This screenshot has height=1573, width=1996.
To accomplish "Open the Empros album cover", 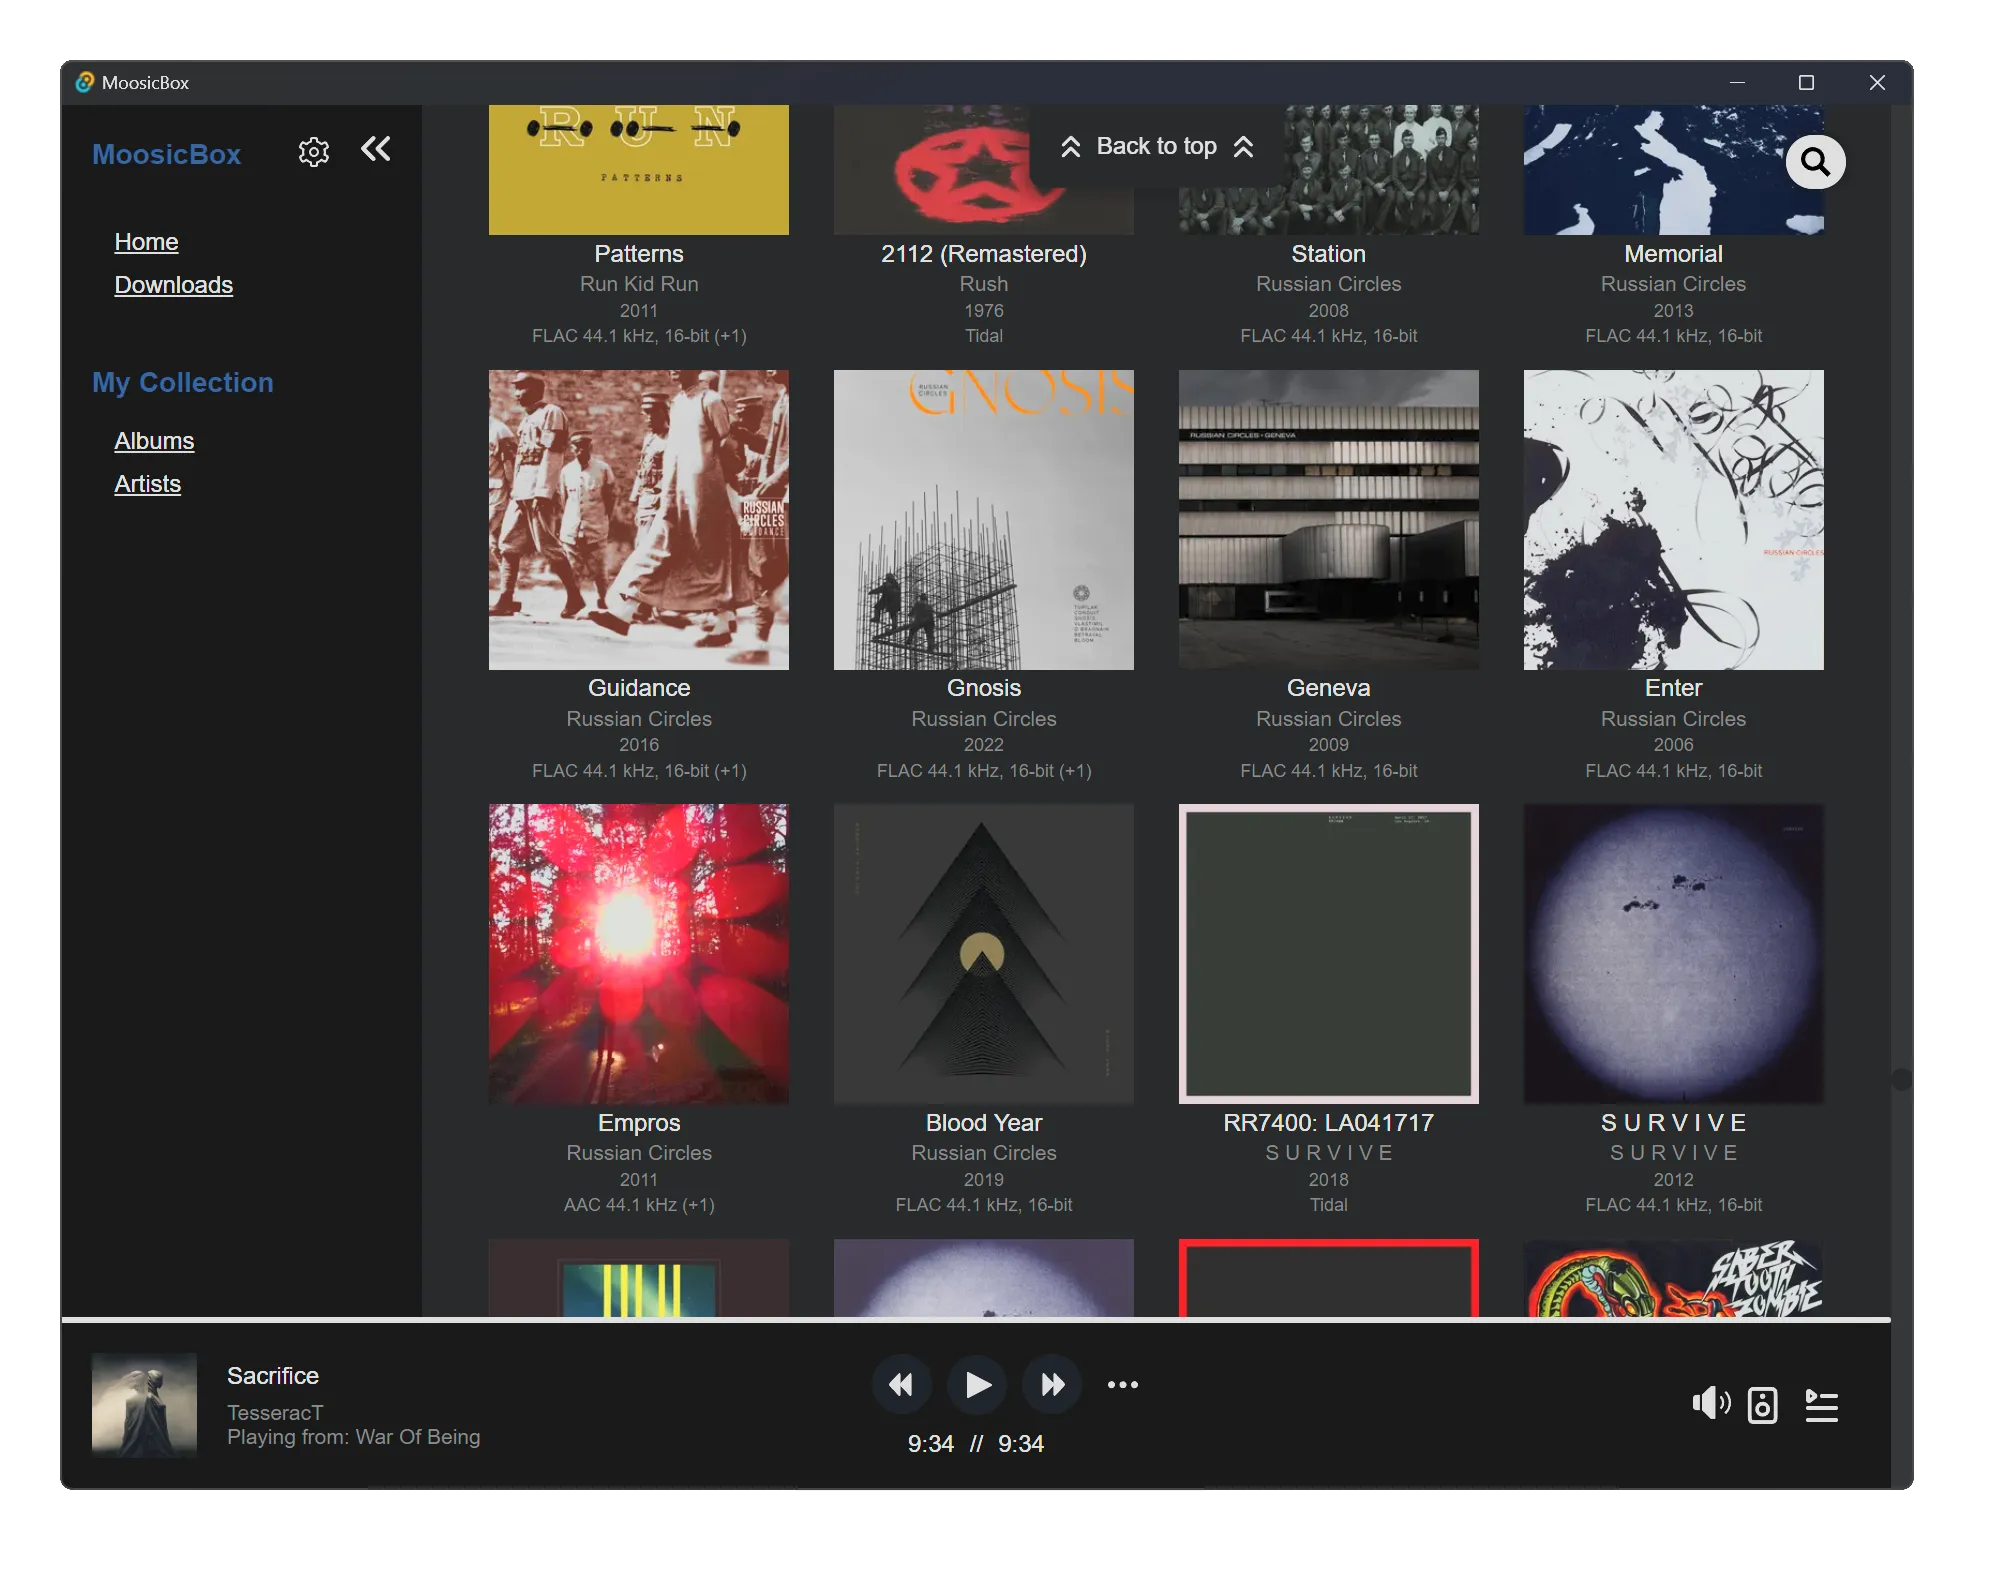I will 638,954.
